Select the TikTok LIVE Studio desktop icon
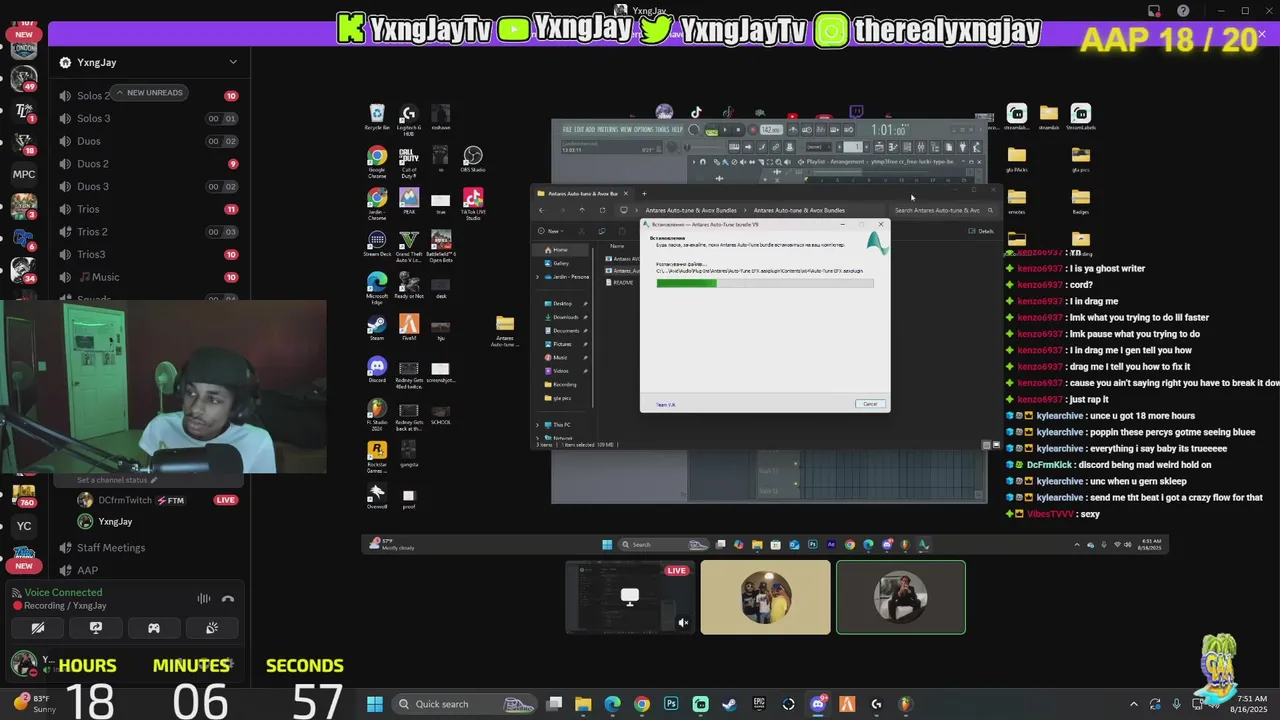The height and width of the screenshot is (720, 1280). (473, 204)
